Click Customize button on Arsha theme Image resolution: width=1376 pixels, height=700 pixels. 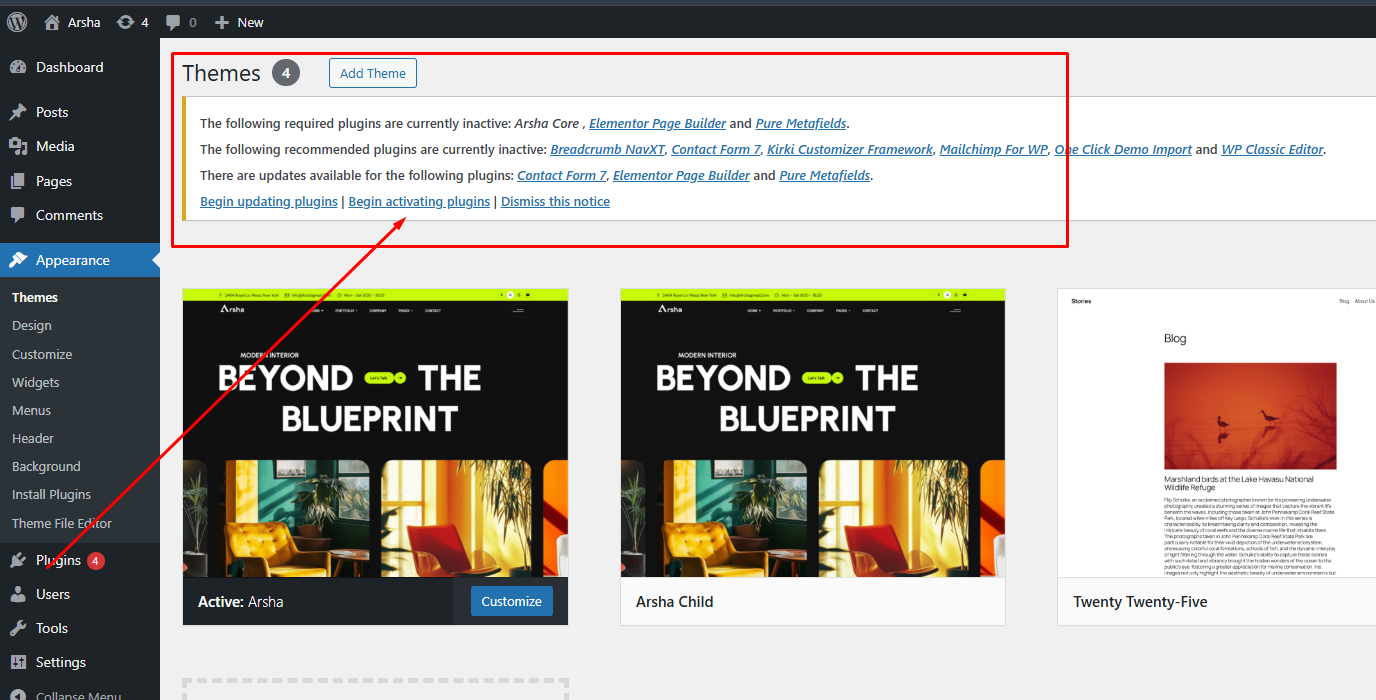tap(512, 601)
